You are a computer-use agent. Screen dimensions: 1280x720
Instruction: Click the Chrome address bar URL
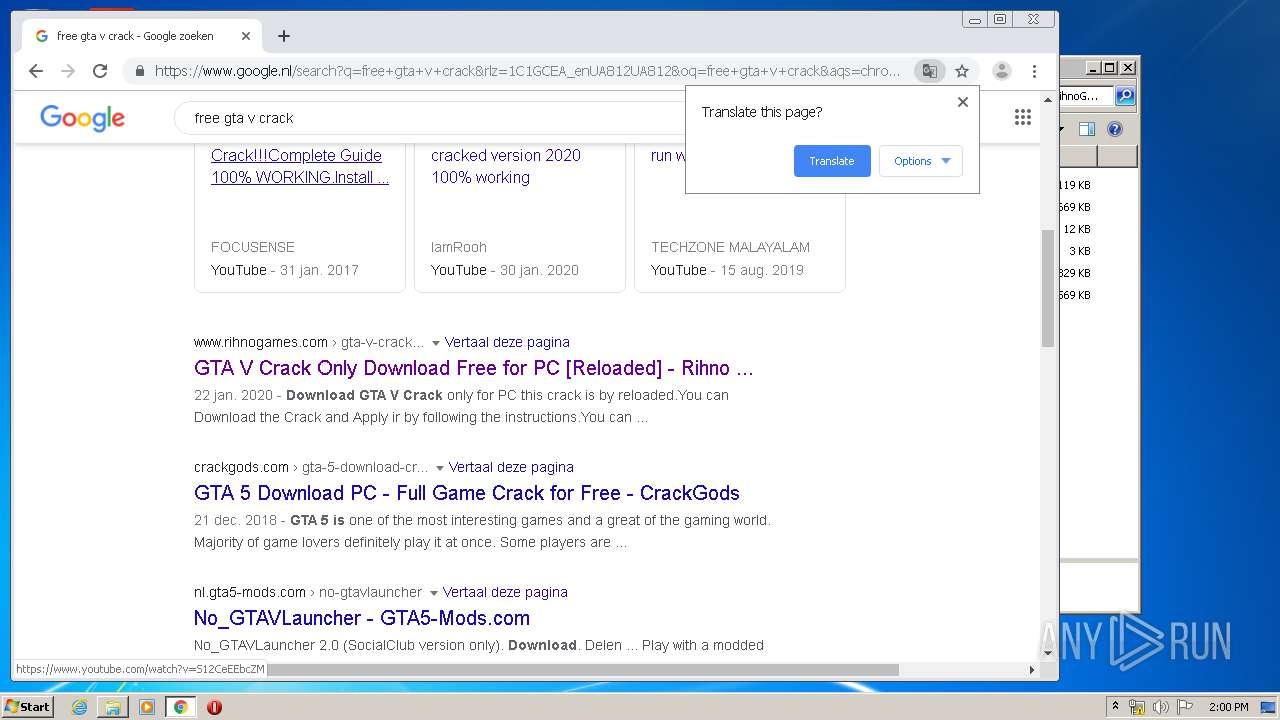coord(527,71)
